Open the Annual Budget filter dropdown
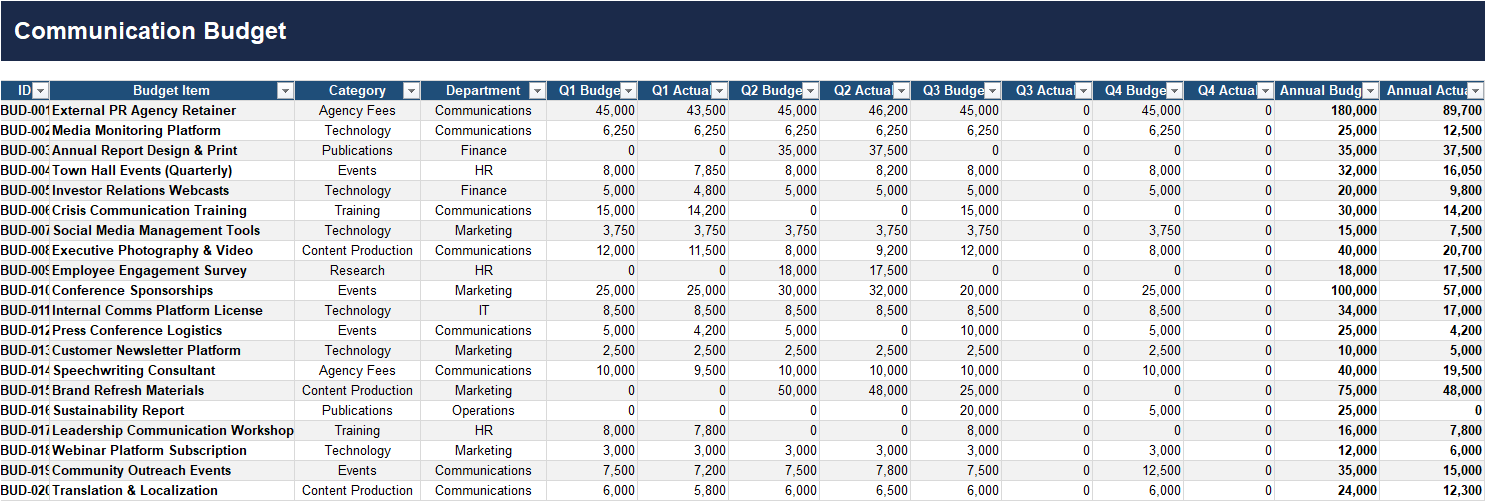Viewport: 1485px width, 501px height. [x=1370, y=91]
